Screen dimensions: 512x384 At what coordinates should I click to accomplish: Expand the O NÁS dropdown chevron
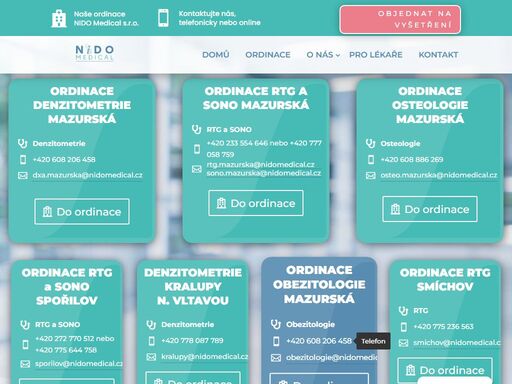point(338,55)
